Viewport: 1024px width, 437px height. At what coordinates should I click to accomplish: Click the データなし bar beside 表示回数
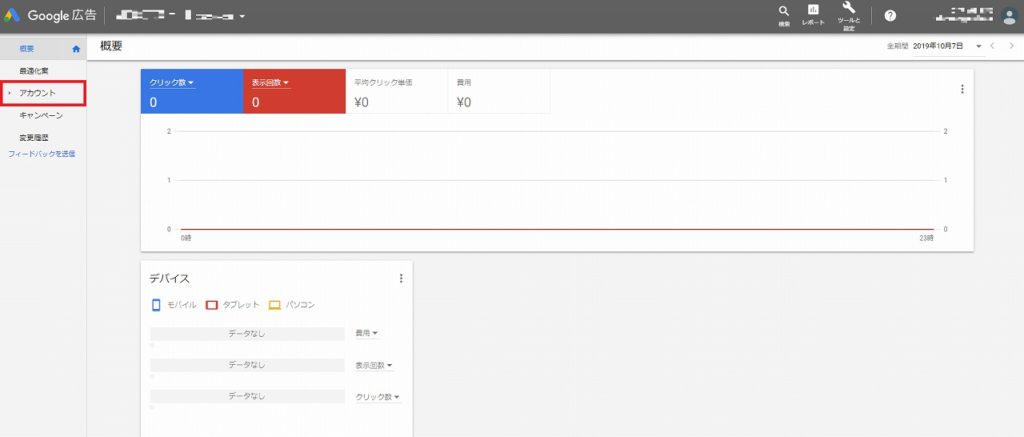pyautogui.click(x=247, y=365)
